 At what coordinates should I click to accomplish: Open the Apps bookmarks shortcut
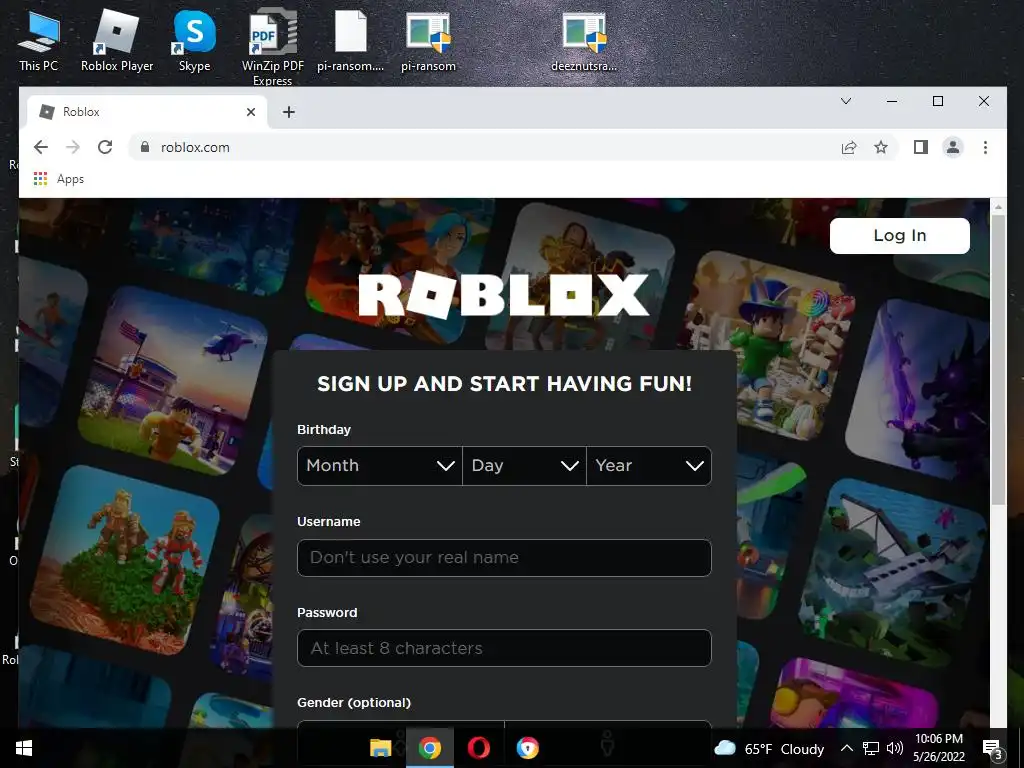tap(59, 179)
